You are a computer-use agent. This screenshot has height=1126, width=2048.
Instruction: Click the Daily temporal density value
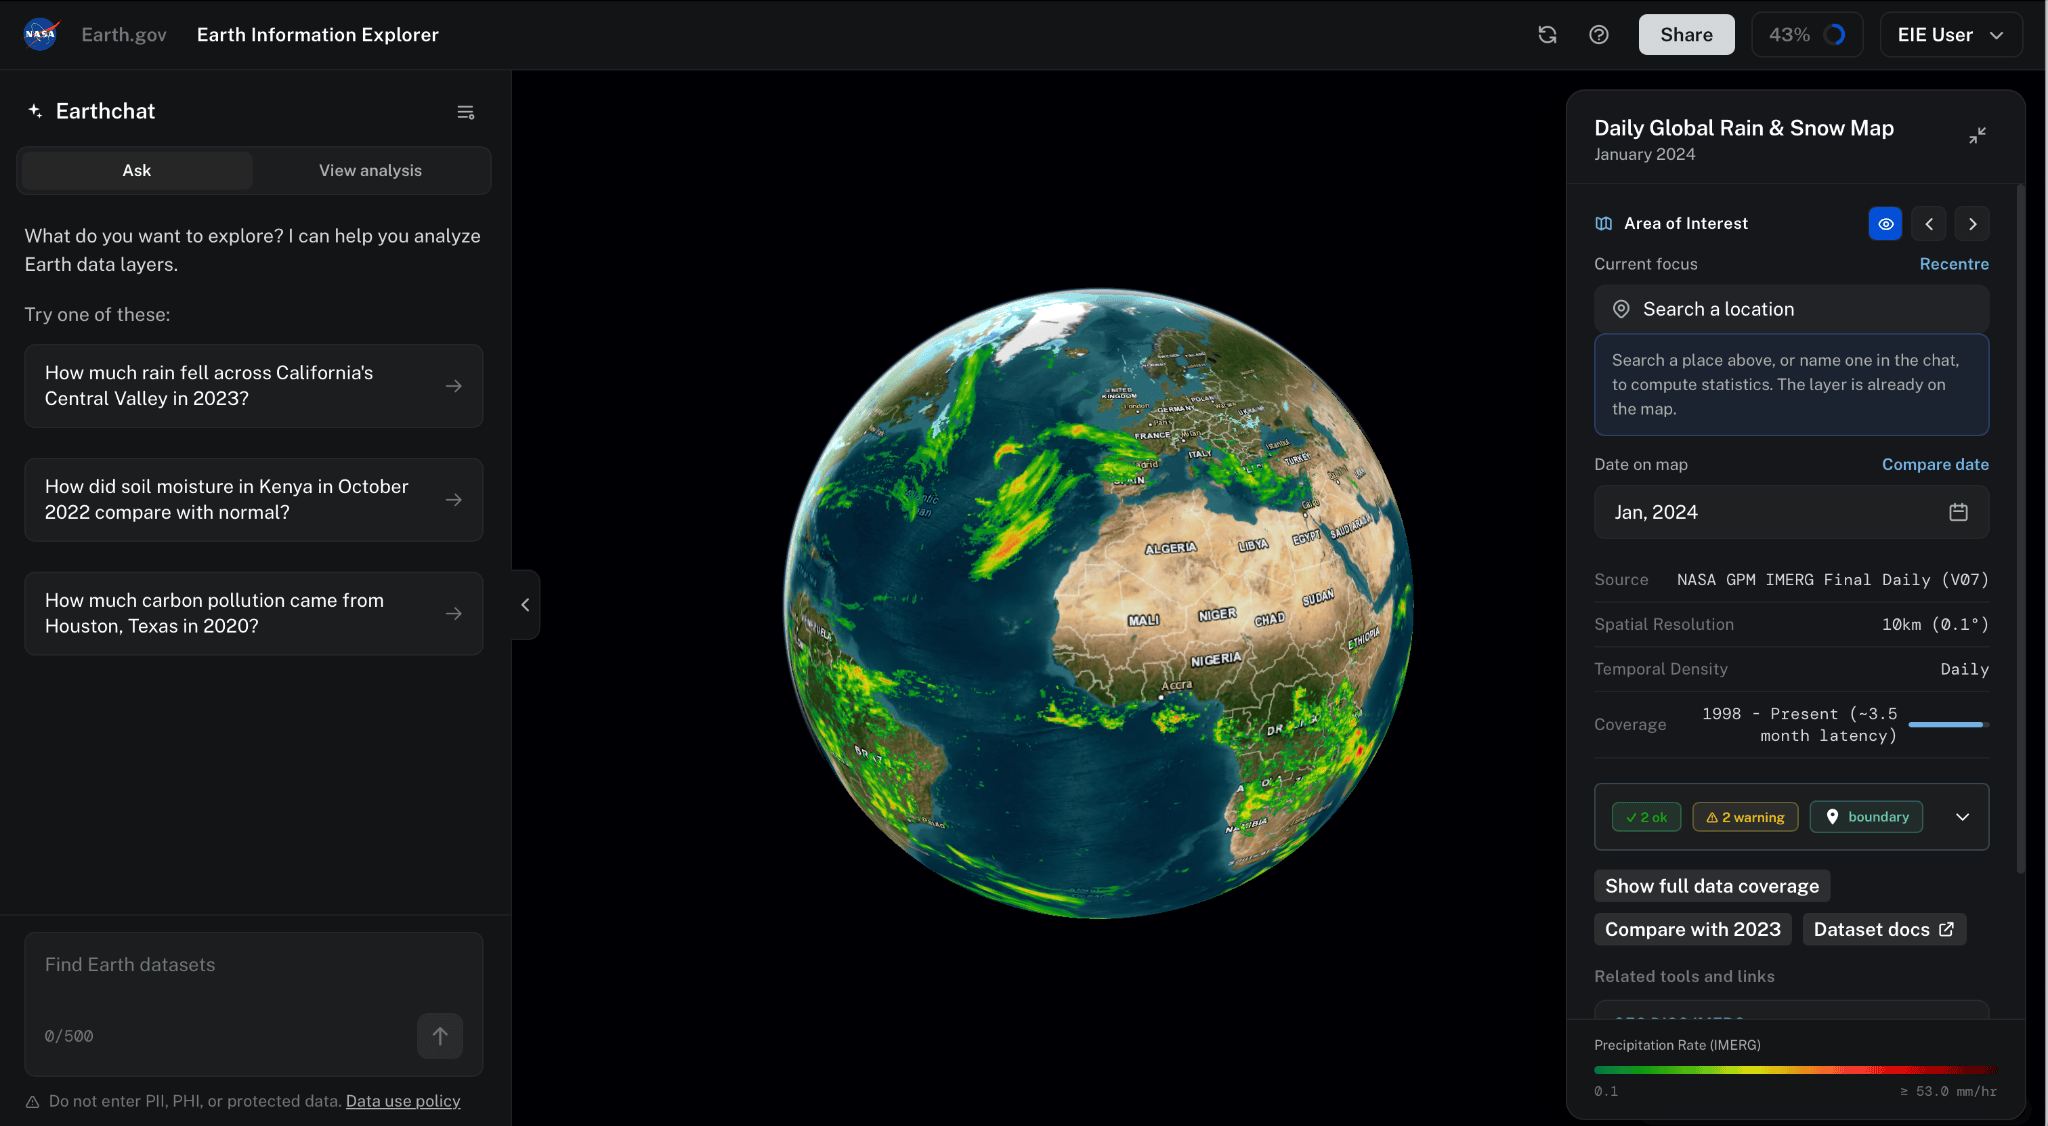click(x=1964, y=670)
